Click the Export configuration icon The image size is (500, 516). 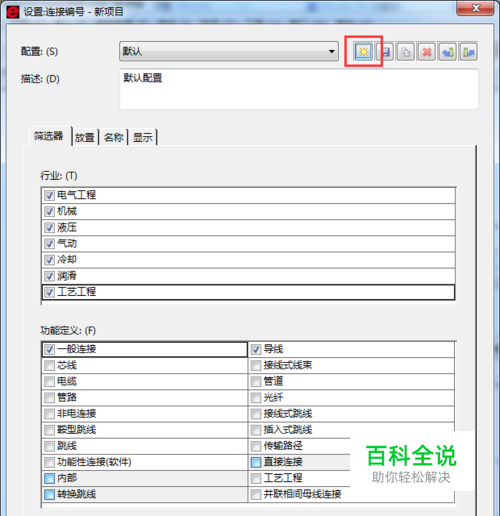pos(468,52)
